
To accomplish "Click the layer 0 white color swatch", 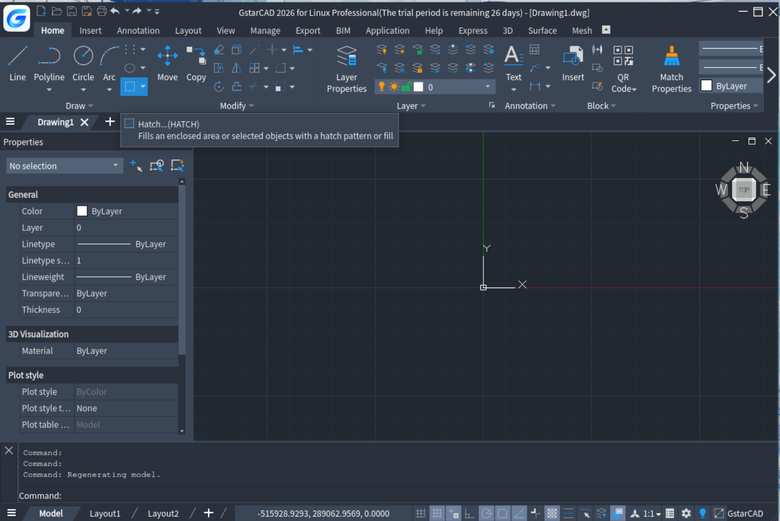I will [x=418, y=87].
